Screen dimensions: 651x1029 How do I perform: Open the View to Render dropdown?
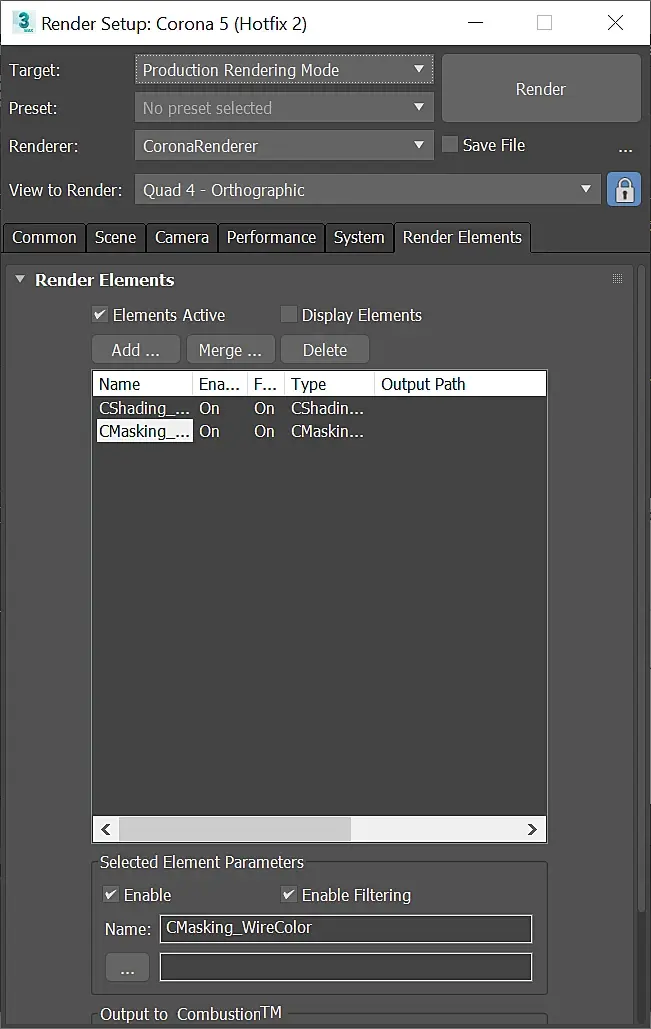coord(368,190)
